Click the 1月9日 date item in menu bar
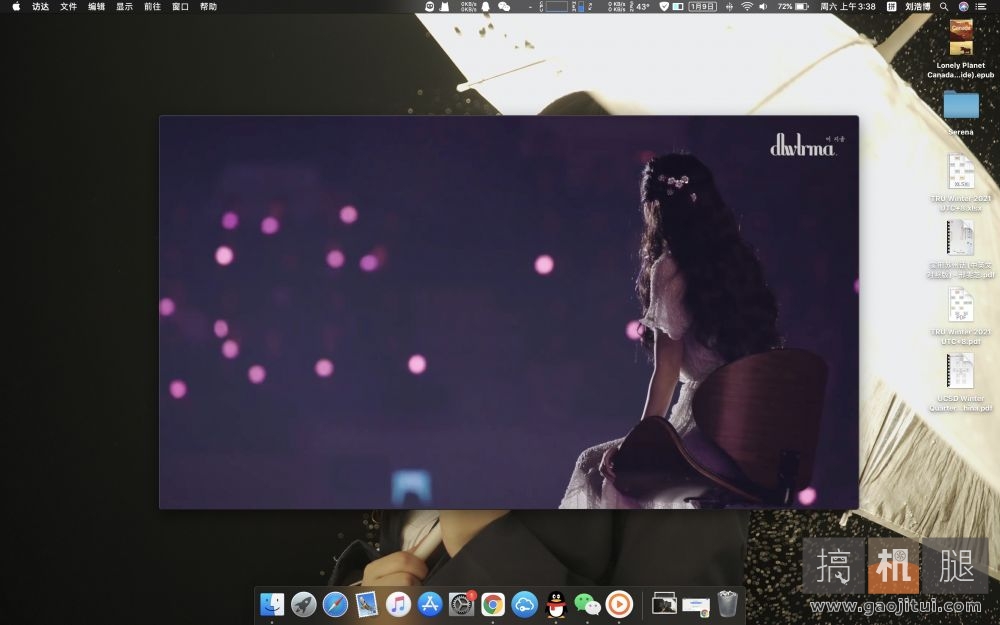Viewport: 1000px width, 625px height. (x=703, y=6)
